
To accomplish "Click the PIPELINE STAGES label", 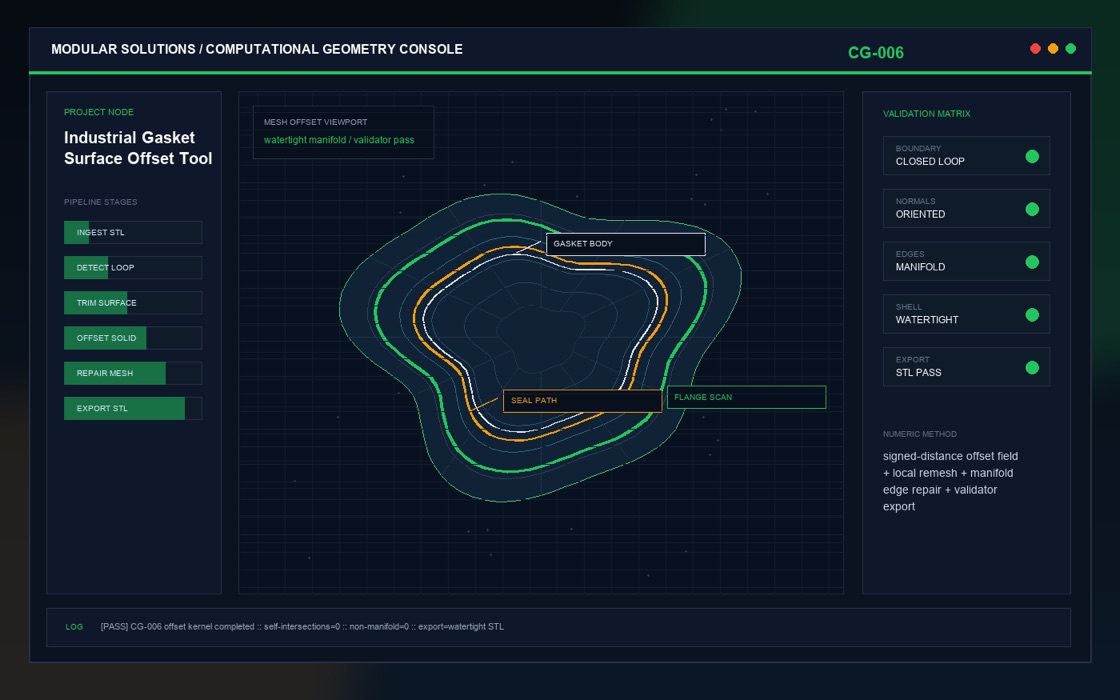I will coord(101,202).
